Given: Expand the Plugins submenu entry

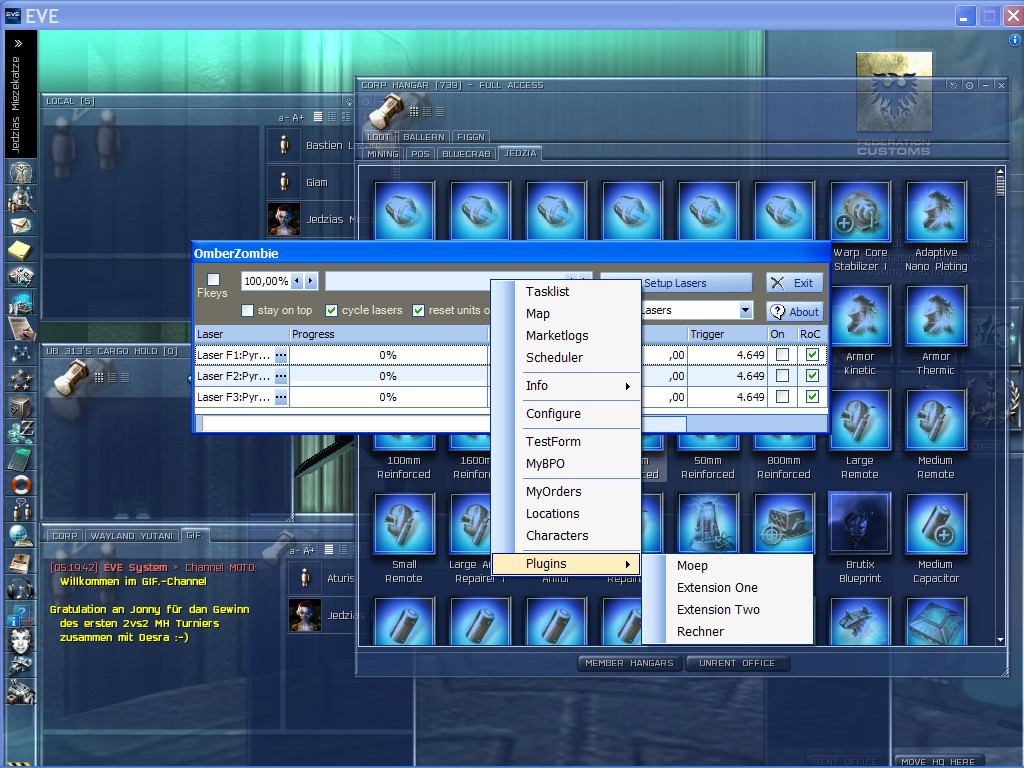Looking at the screenshot, I should (566, 564).
